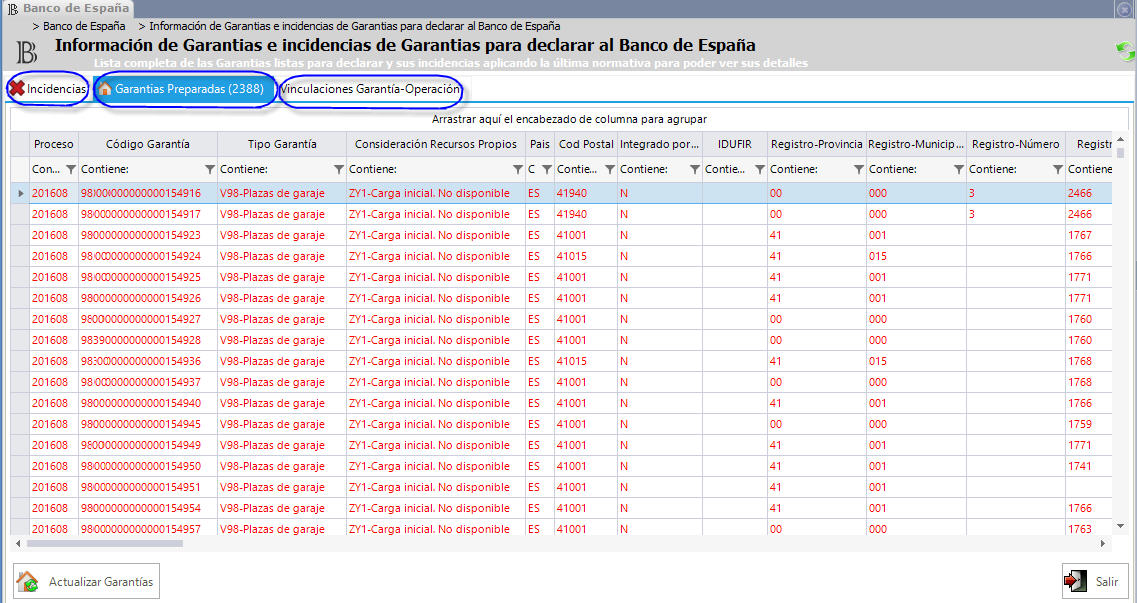Image resolution: width=1137 pixels, height=603 pixels.
Task: Sort by the Registro-Número column header
Action: click(x=1015, y=144)
